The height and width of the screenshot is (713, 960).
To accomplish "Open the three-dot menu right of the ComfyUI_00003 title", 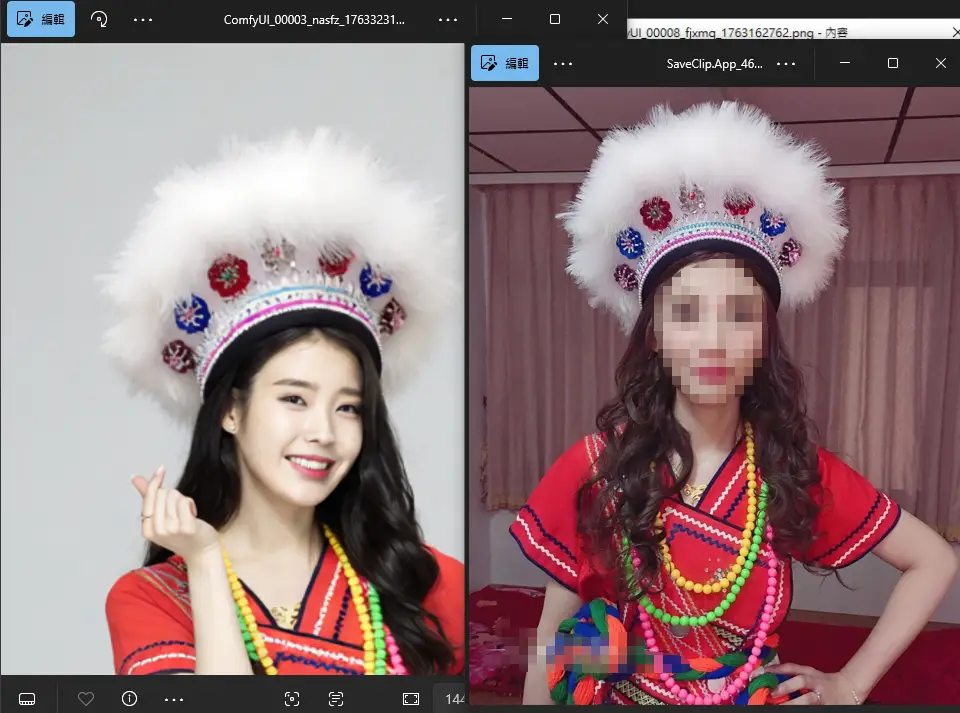I will (448, 19).
